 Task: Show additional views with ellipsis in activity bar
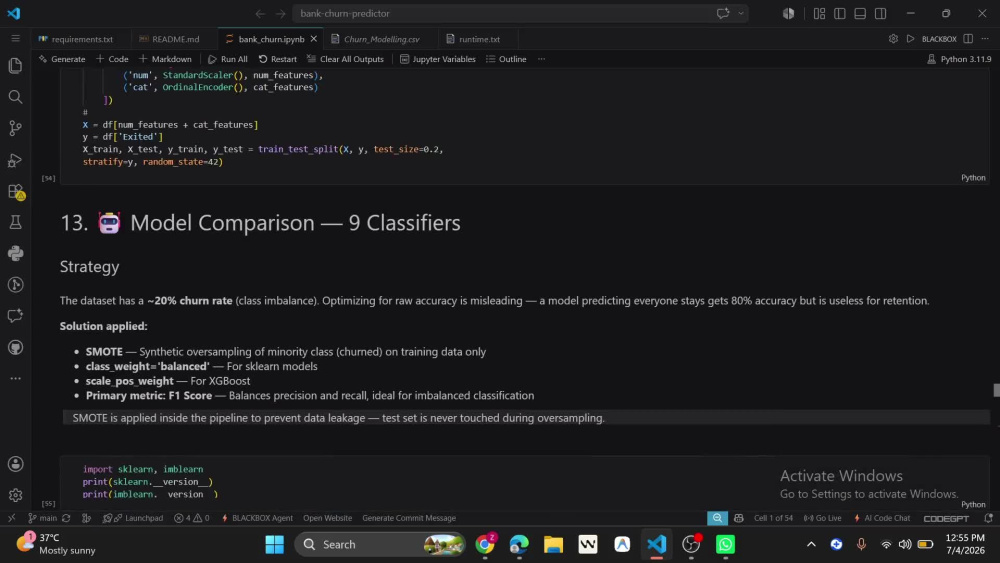tap(15, 378)
